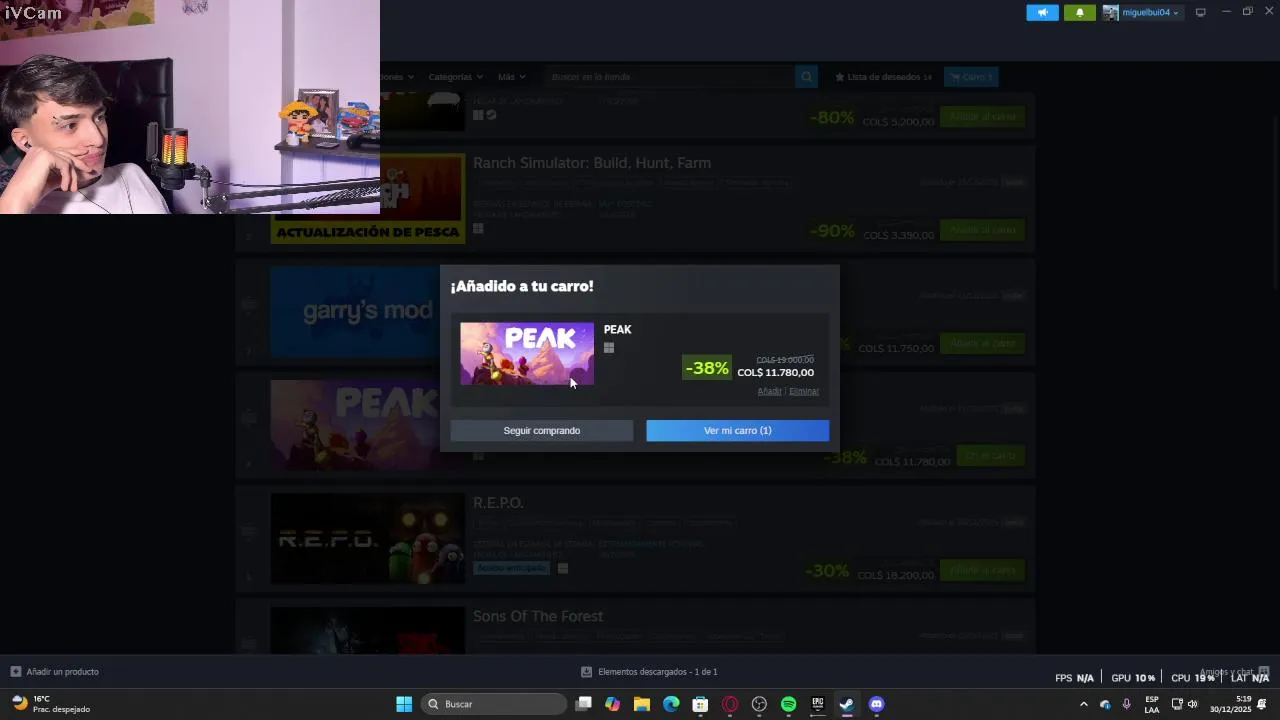1280x720 pixels.
Task: Open Discord from the taskbar
Action: click(x=876, y=704)
